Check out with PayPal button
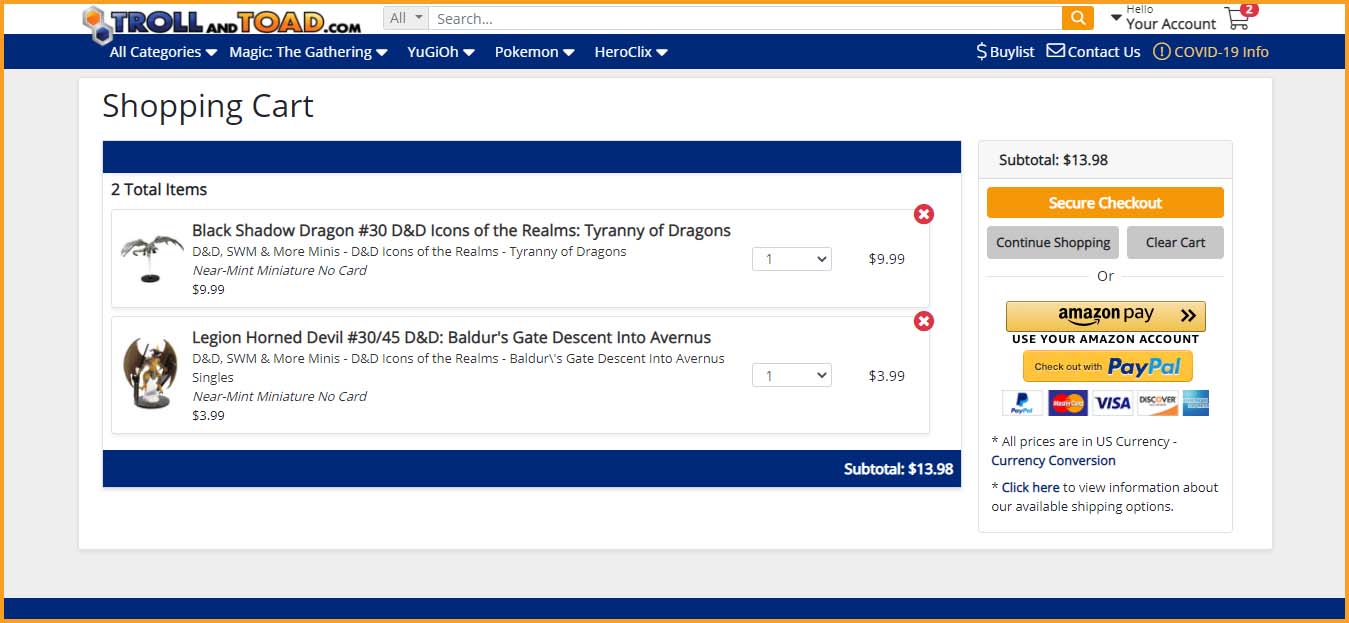Image resolution: width=1349 pixels, height=623 pixels. pos(1108,366)
